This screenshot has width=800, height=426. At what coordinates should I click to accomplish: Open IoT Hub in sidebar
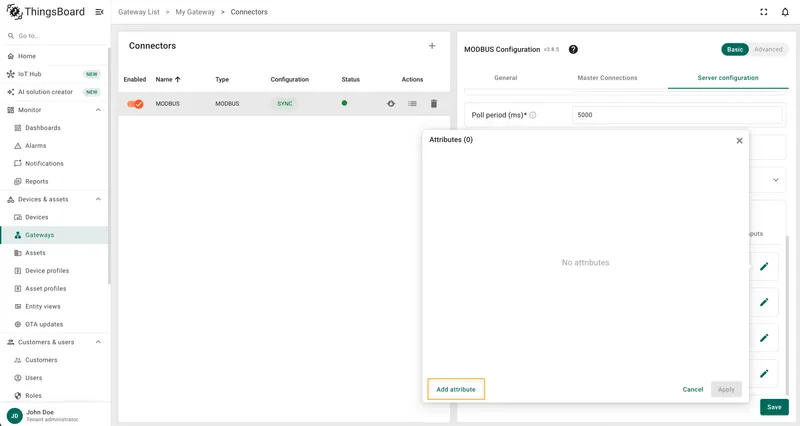[54, 74]
